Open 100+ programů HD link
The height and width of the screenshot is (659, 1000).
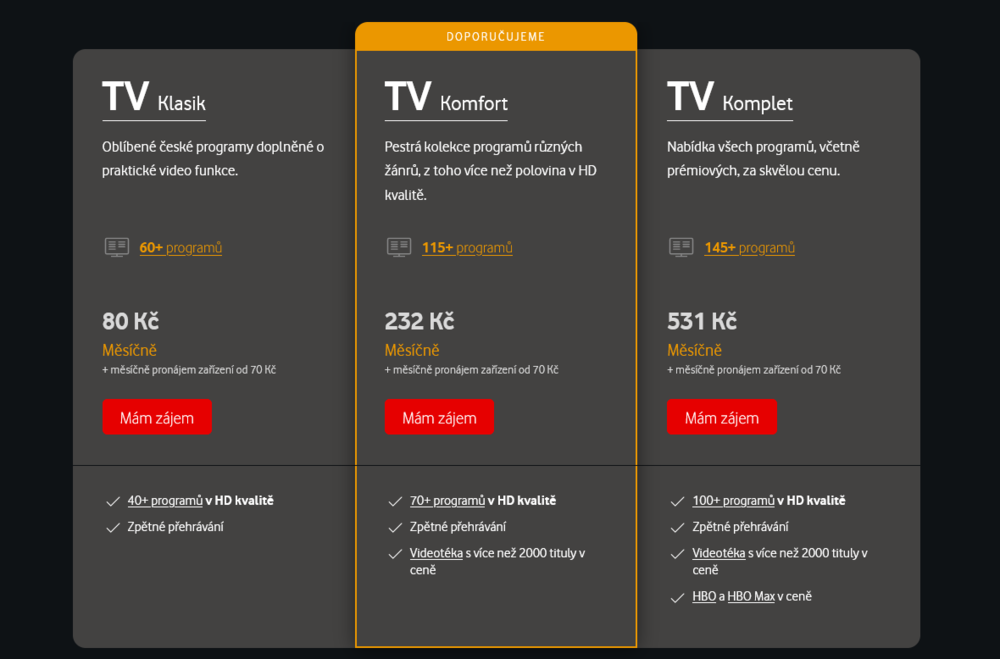pyautogui.click(x=733, y=501)
